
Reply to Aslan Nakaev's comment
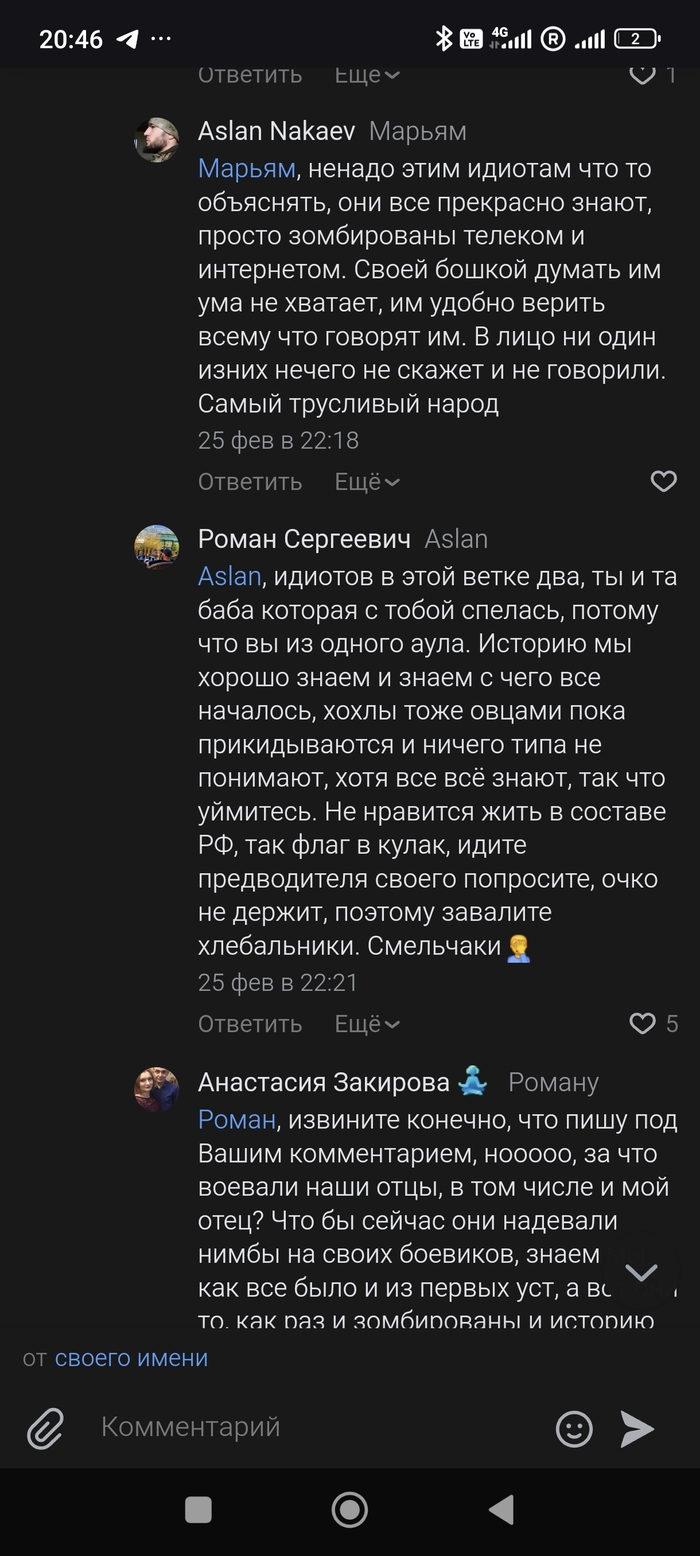coord(250,482)
